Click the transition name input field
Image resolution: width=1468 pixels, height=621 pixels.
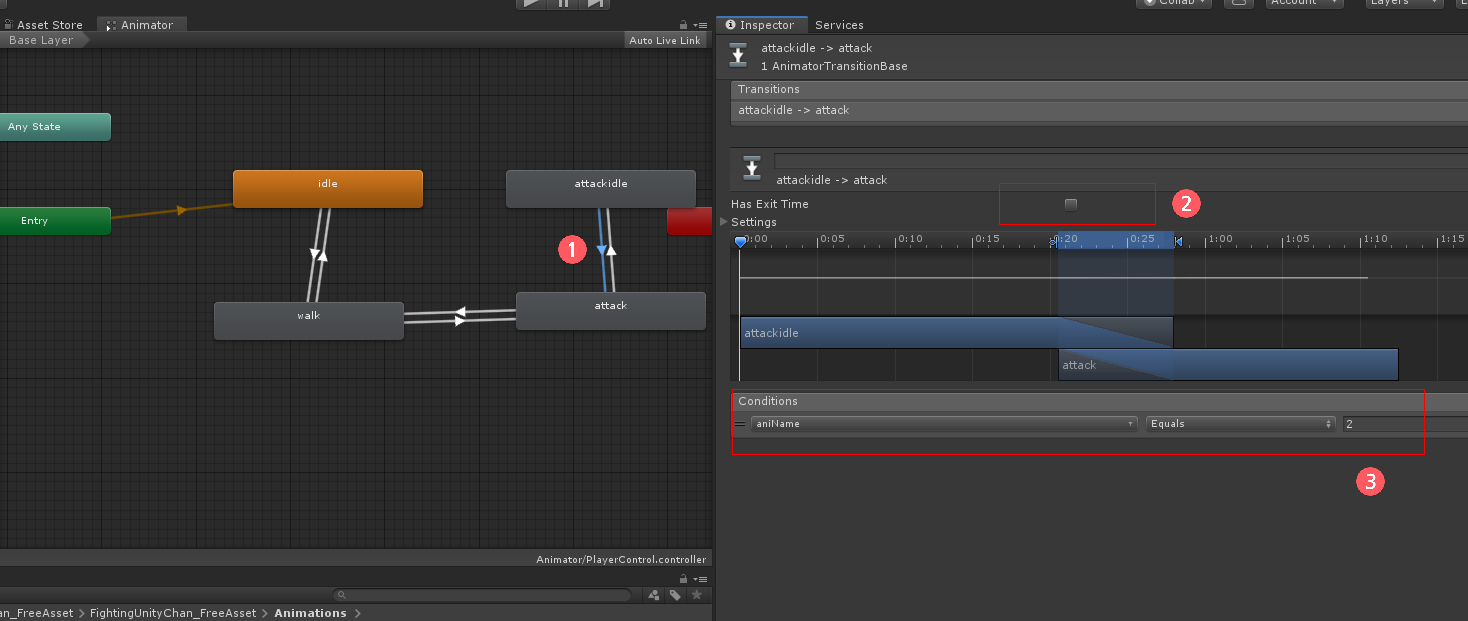pos(1120,160)
